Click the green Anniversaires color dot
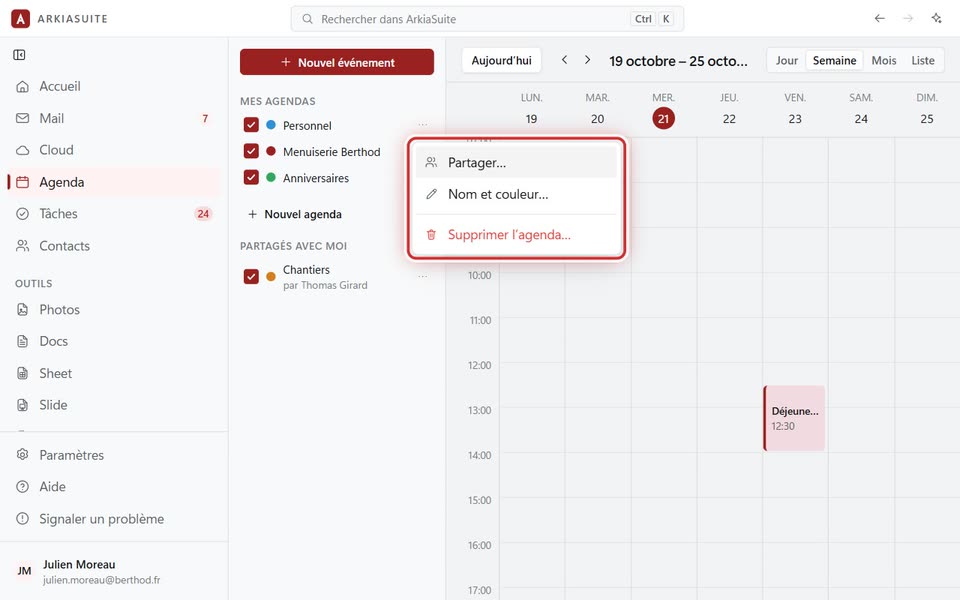The width and height of the screenshot is (960, 600). [271, 178]
